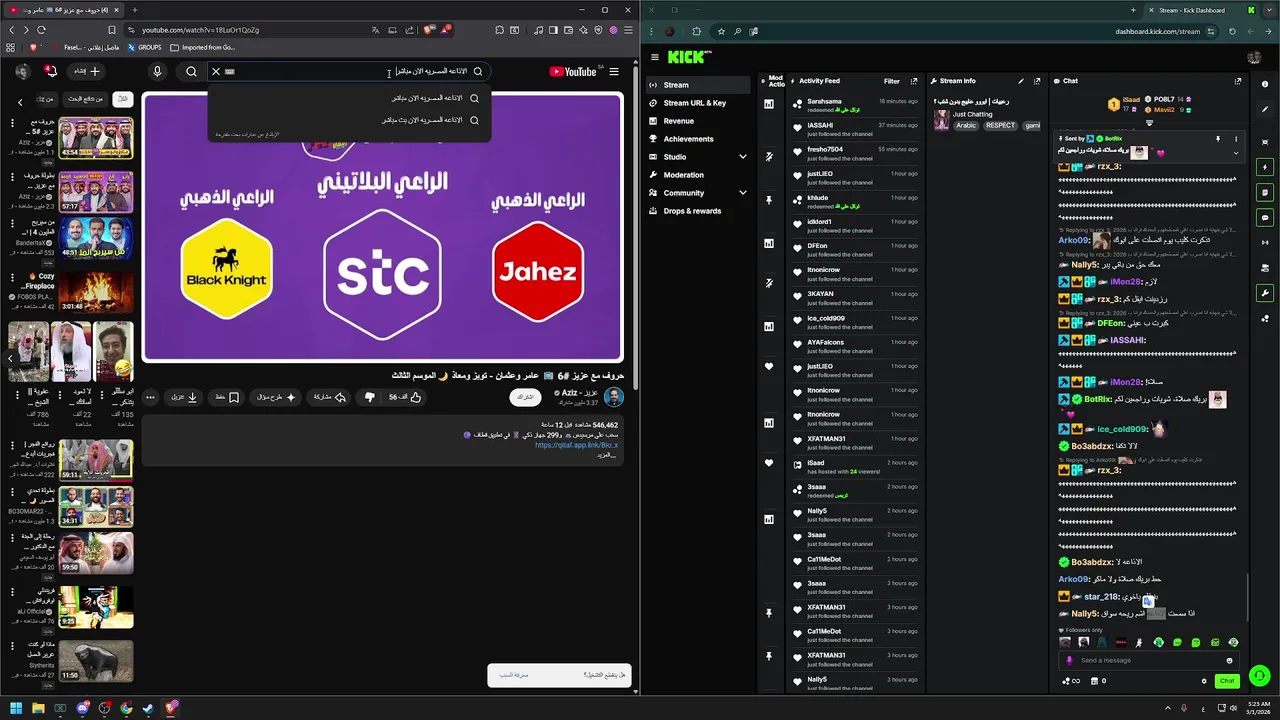Open Stream URL & Key page
The image size is (1280, 720).
point(697,103)
